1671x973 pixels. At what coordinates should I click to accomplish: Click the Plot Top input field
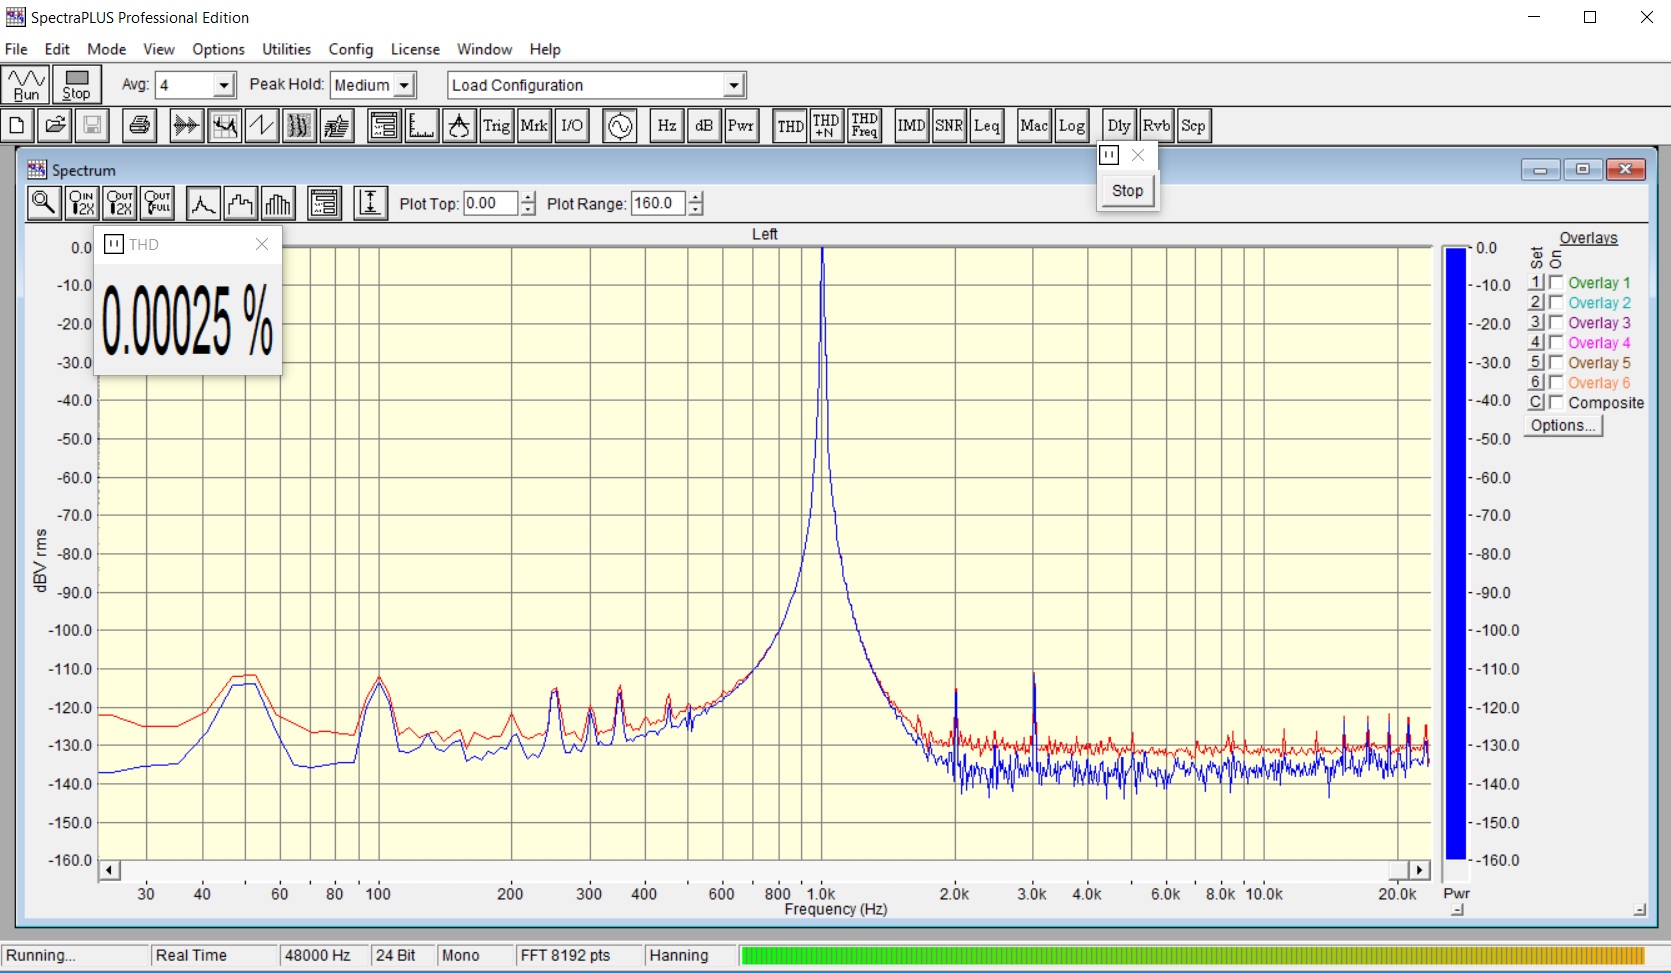tap(490, 204)
